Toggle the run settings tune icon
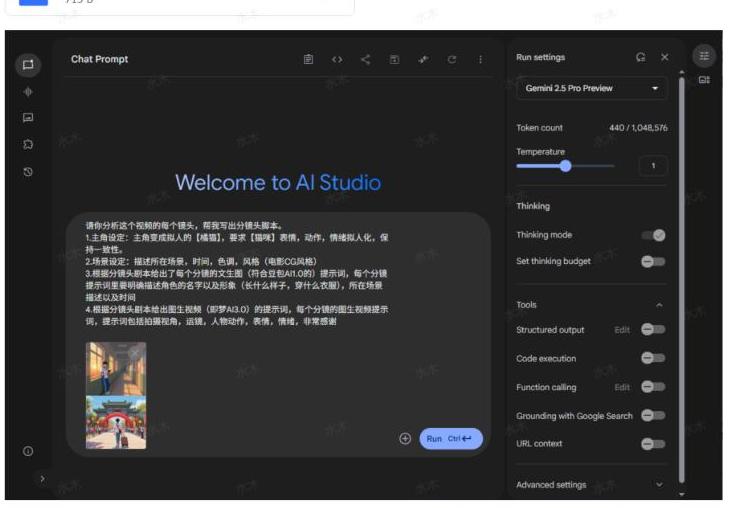This screenshot has height=508, width=741. 704,56
